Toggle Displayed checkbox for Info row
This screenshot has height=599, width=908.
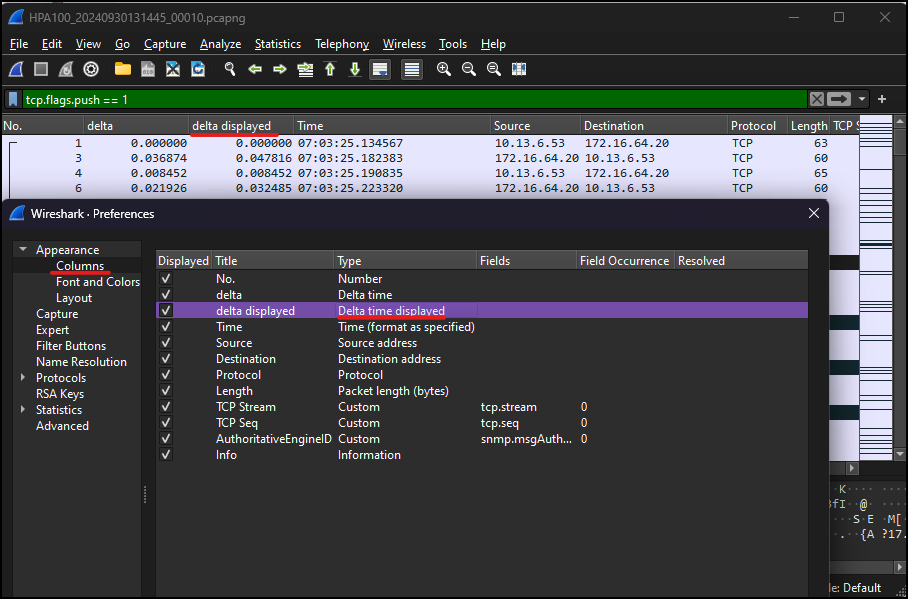166,455
